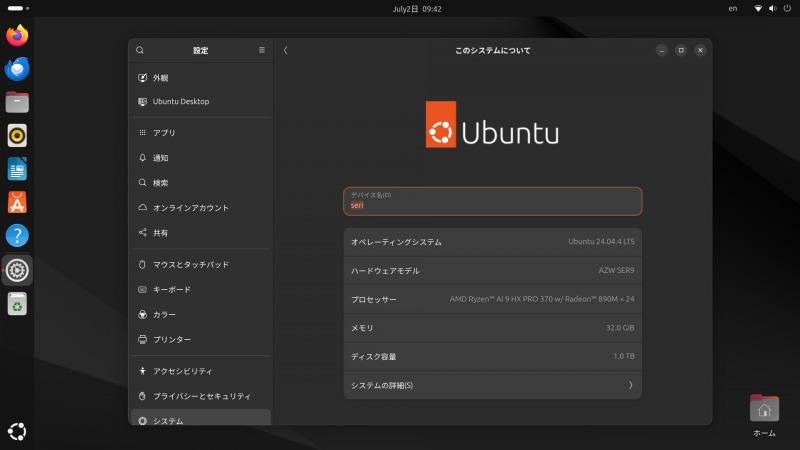800x450 pixels.
Task: Click the search icon in settings sidebar
Action: [140, 50]
